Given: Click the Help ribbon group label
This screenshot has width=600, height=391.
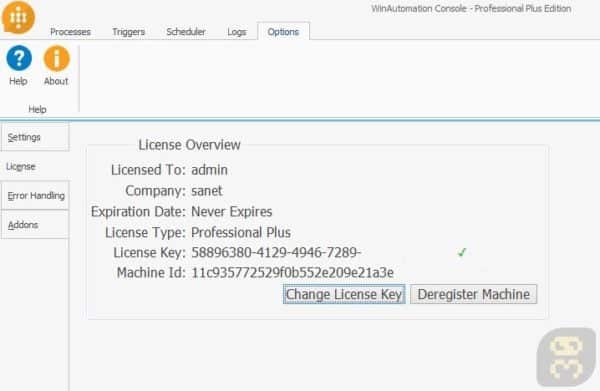Looking at the screenshot, I should point(38,109).
